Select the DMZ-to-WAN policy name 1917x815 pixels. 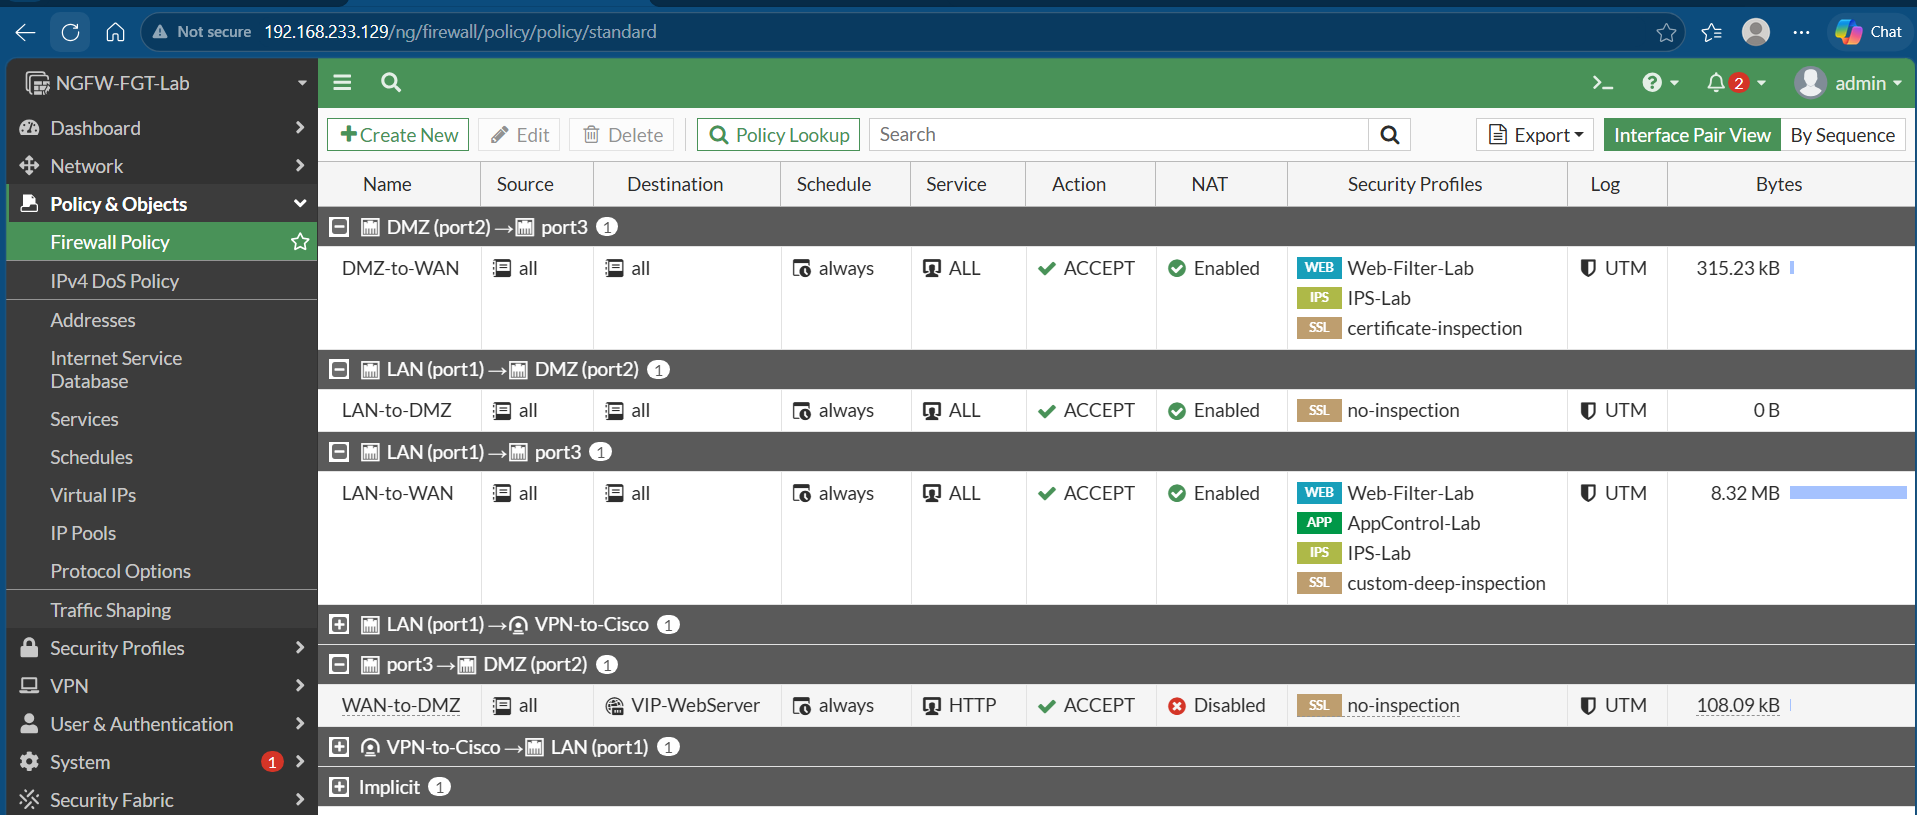coord(400,268)
